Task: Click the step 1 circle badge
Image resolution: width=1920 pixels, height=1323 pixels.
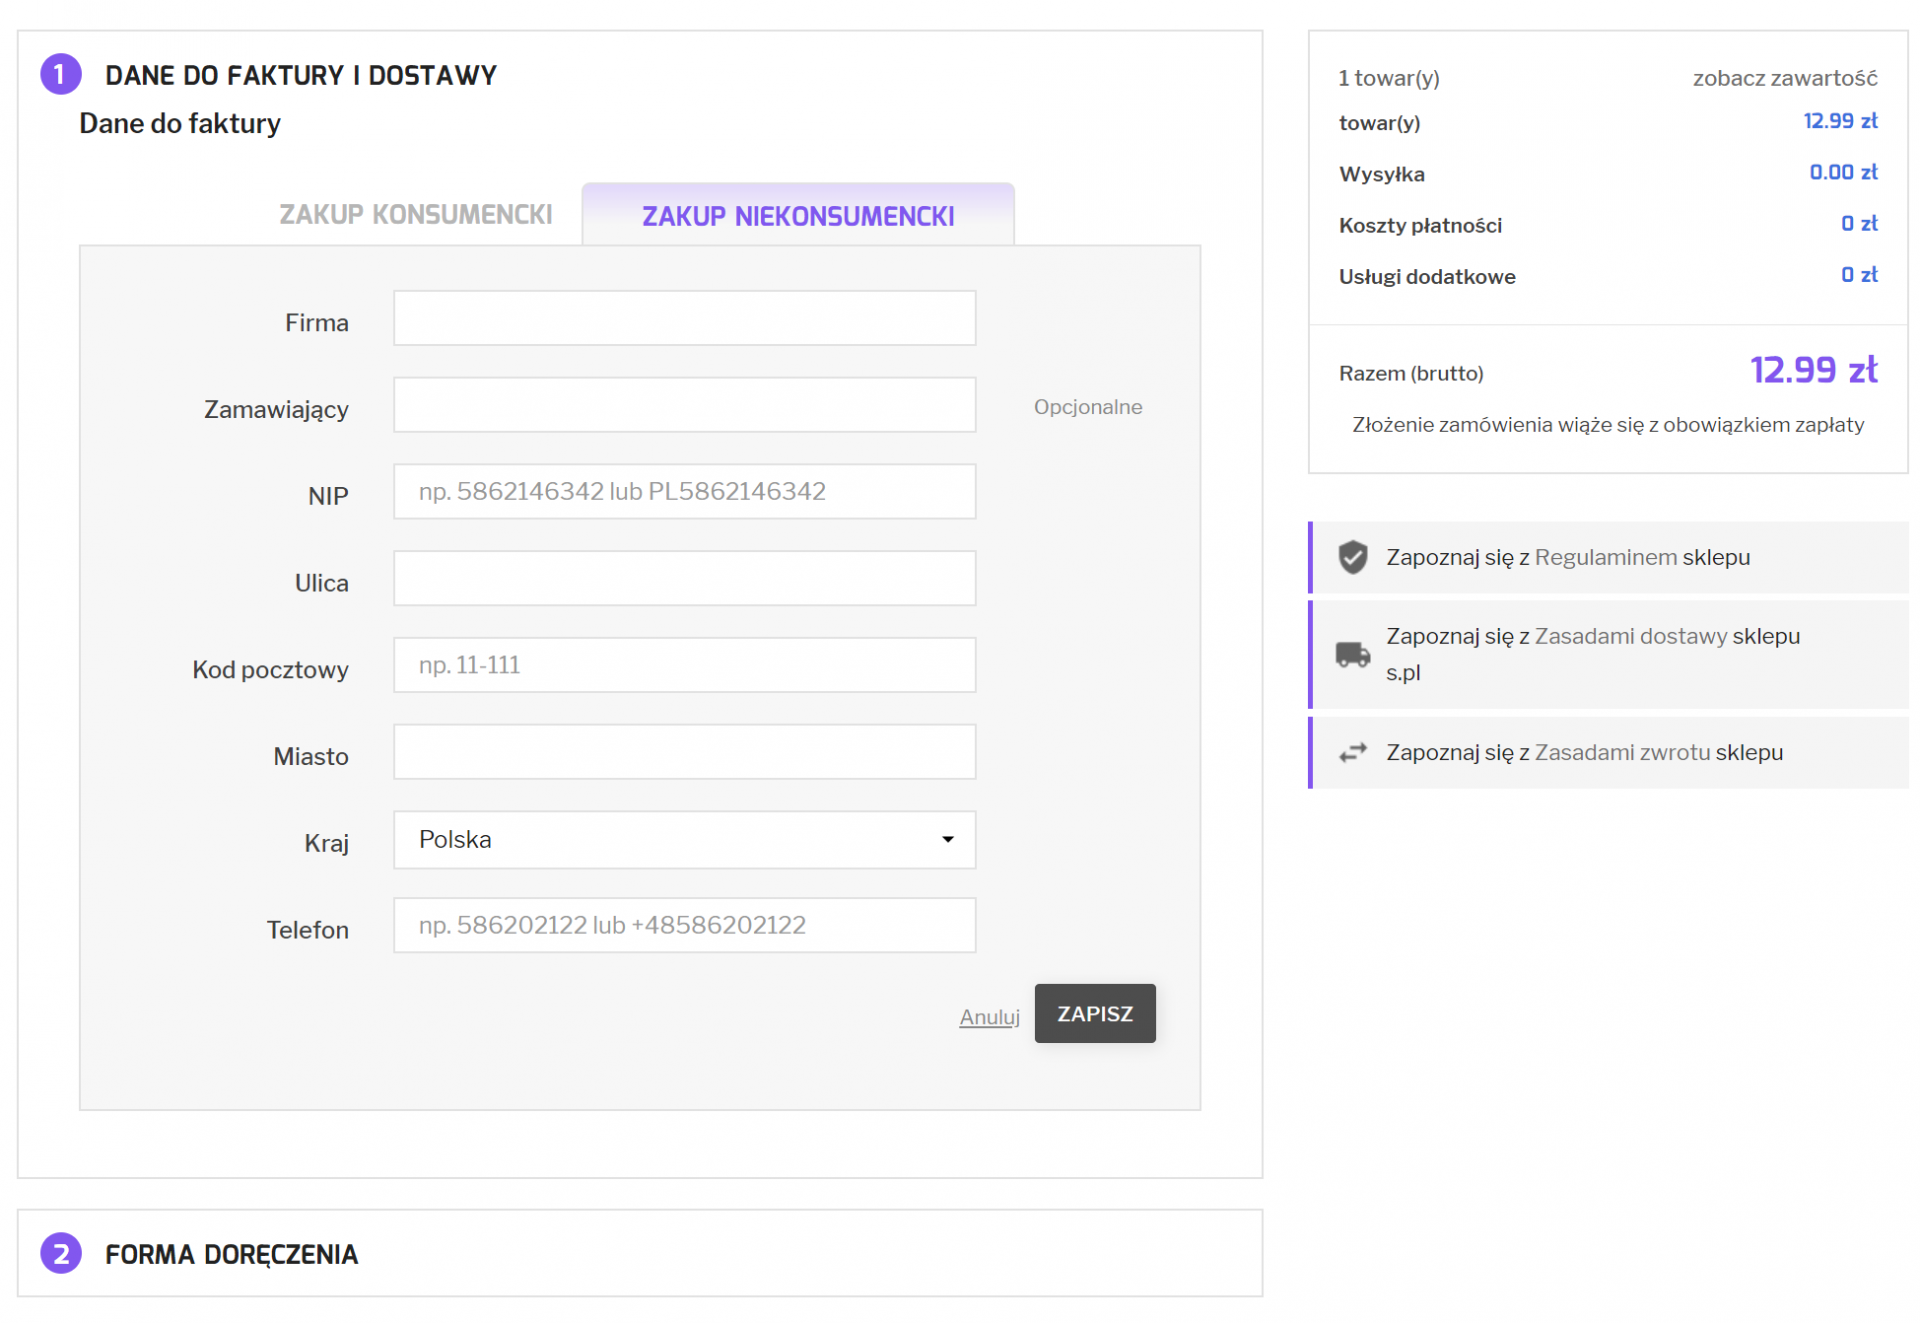Action: [x=61, y=75]
